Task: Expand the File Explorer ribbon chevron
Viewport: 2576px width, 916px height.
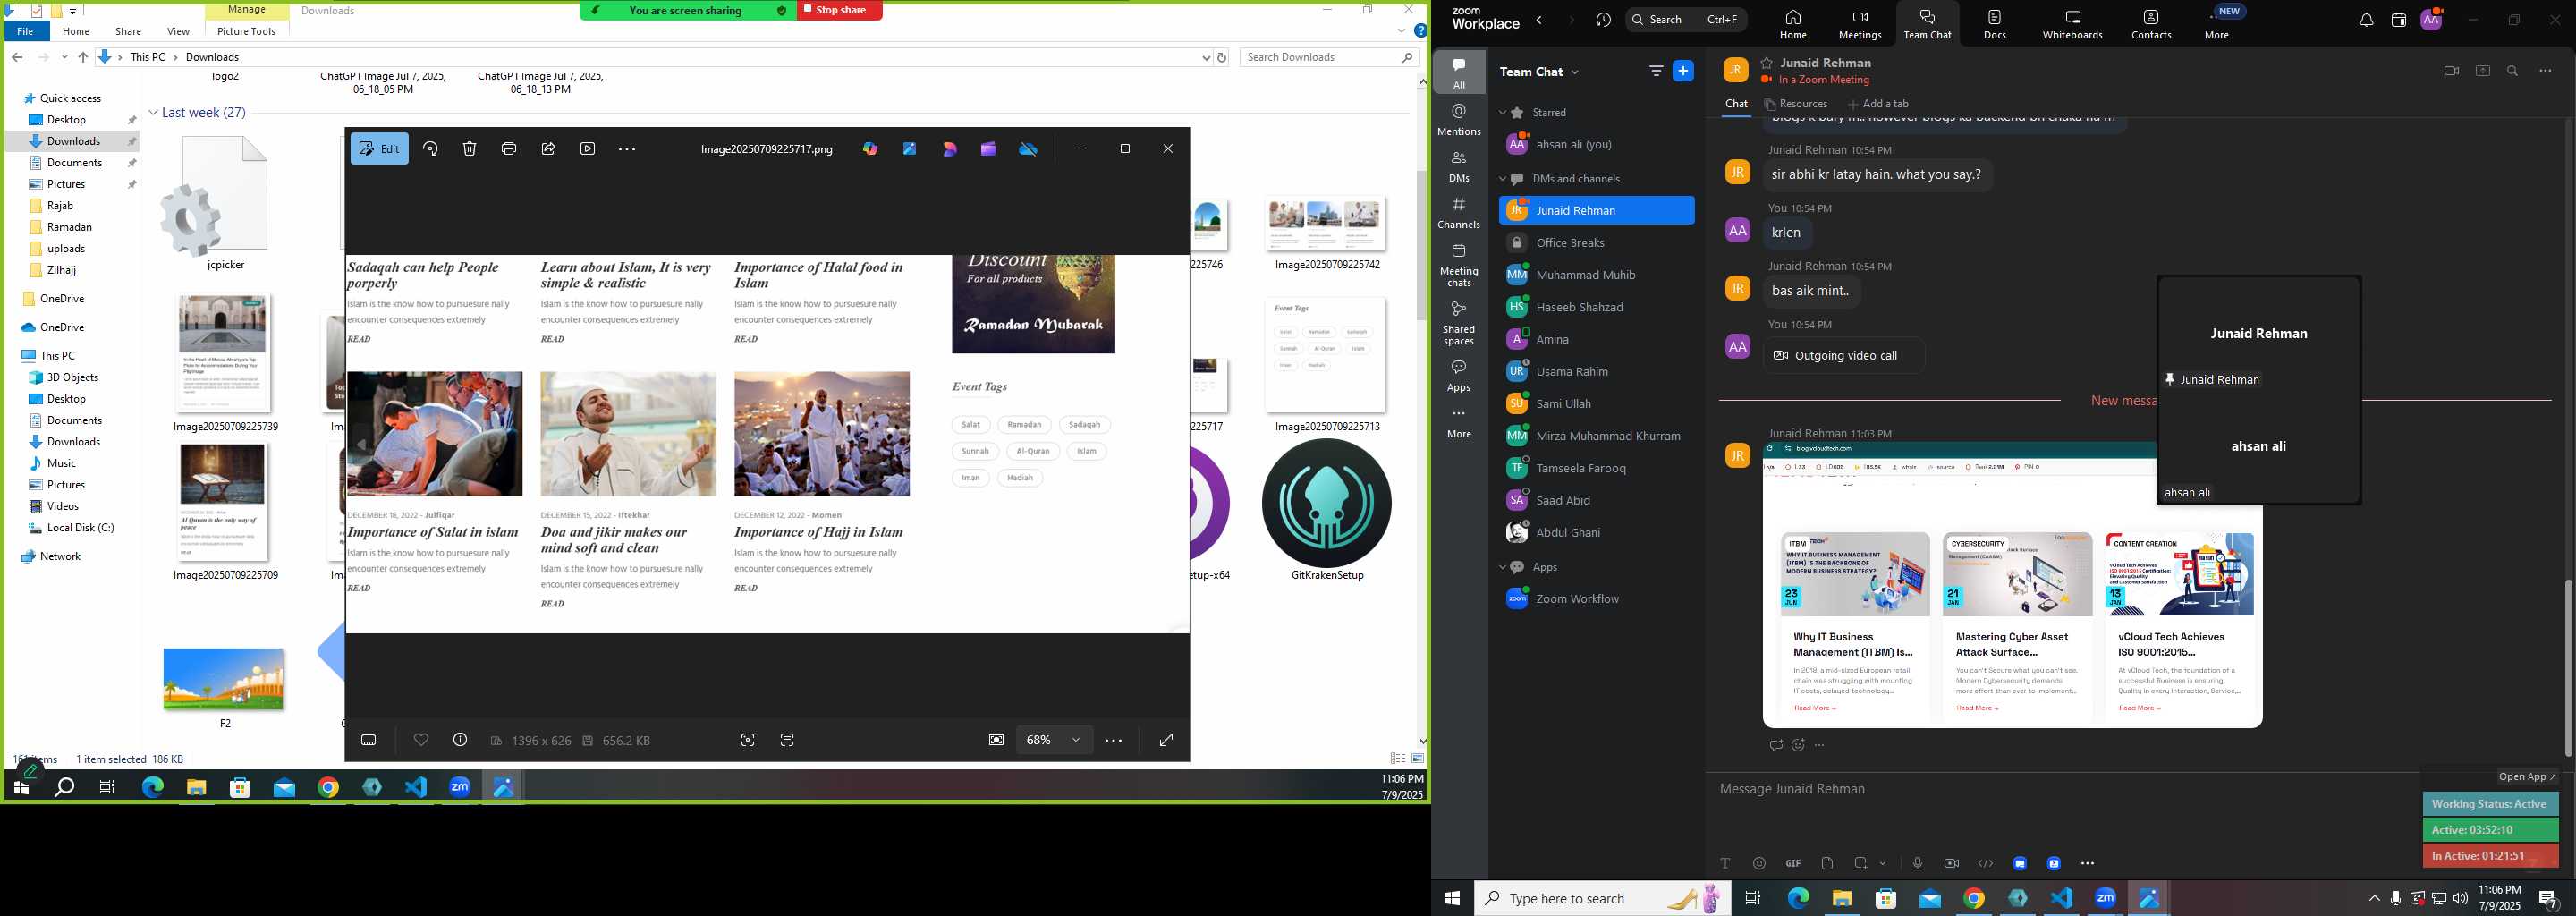Action: tap(1401, 31)
